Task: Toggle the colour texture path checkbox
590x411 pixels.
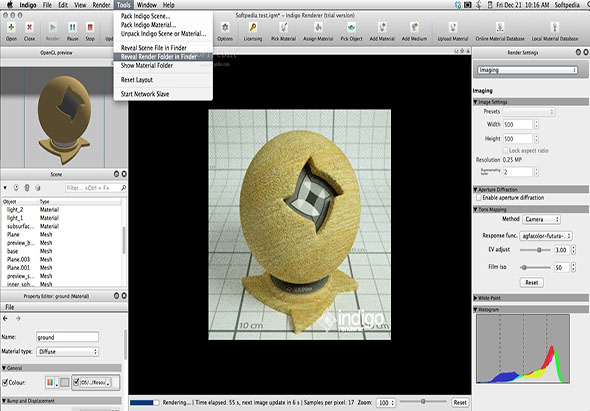Action: [x=76, y=382]
